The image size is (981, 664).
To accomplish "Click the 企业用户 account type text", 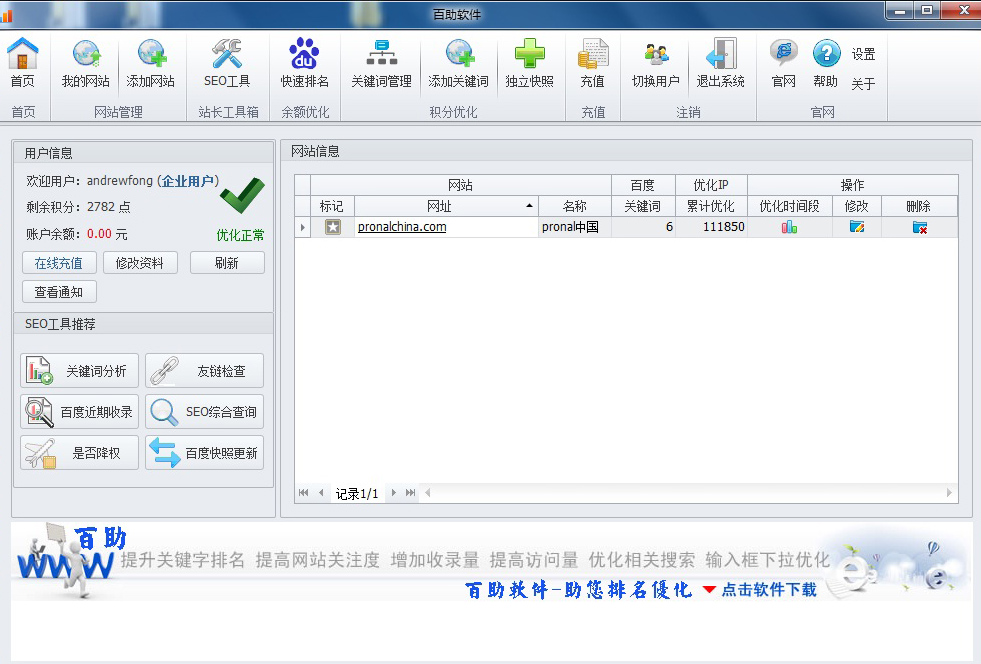I will coord(187,181).
